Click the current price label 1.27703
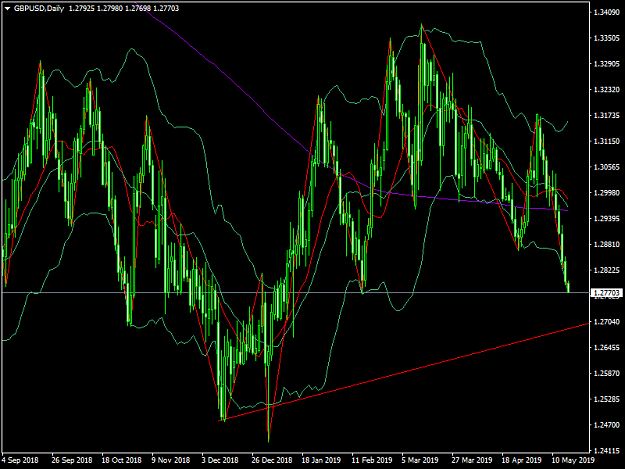The height and width of the screenshot is (469, 625). pos(607,293)
